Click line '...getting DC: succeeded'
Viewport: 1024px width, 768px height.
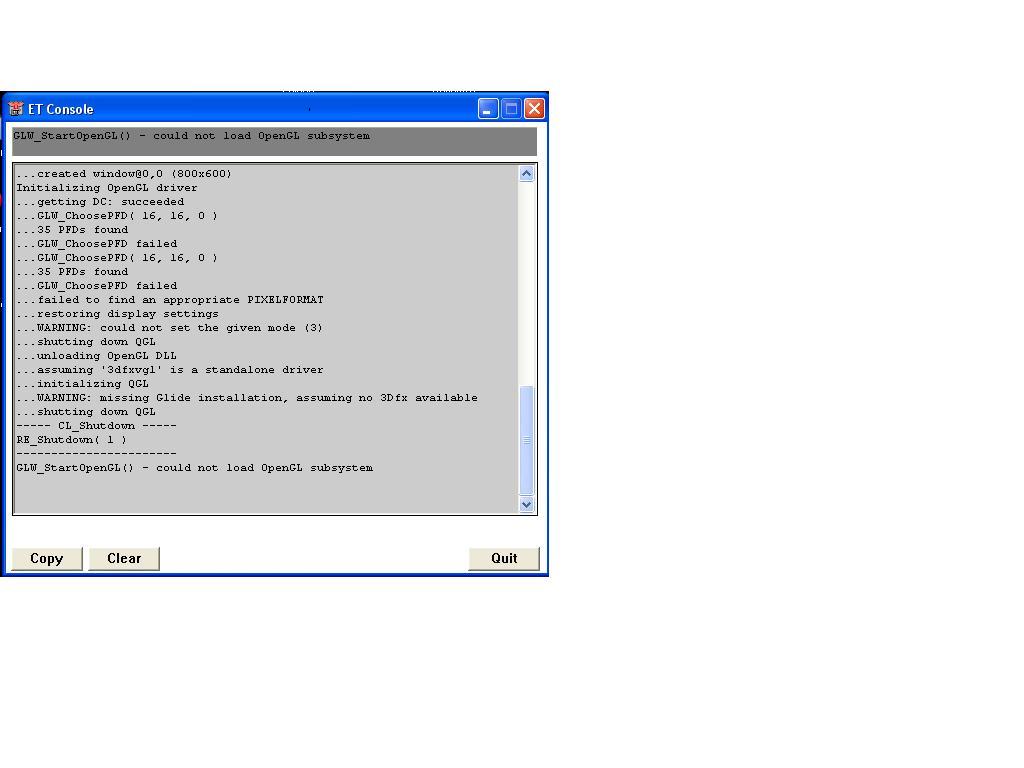[x=100, y=202]
